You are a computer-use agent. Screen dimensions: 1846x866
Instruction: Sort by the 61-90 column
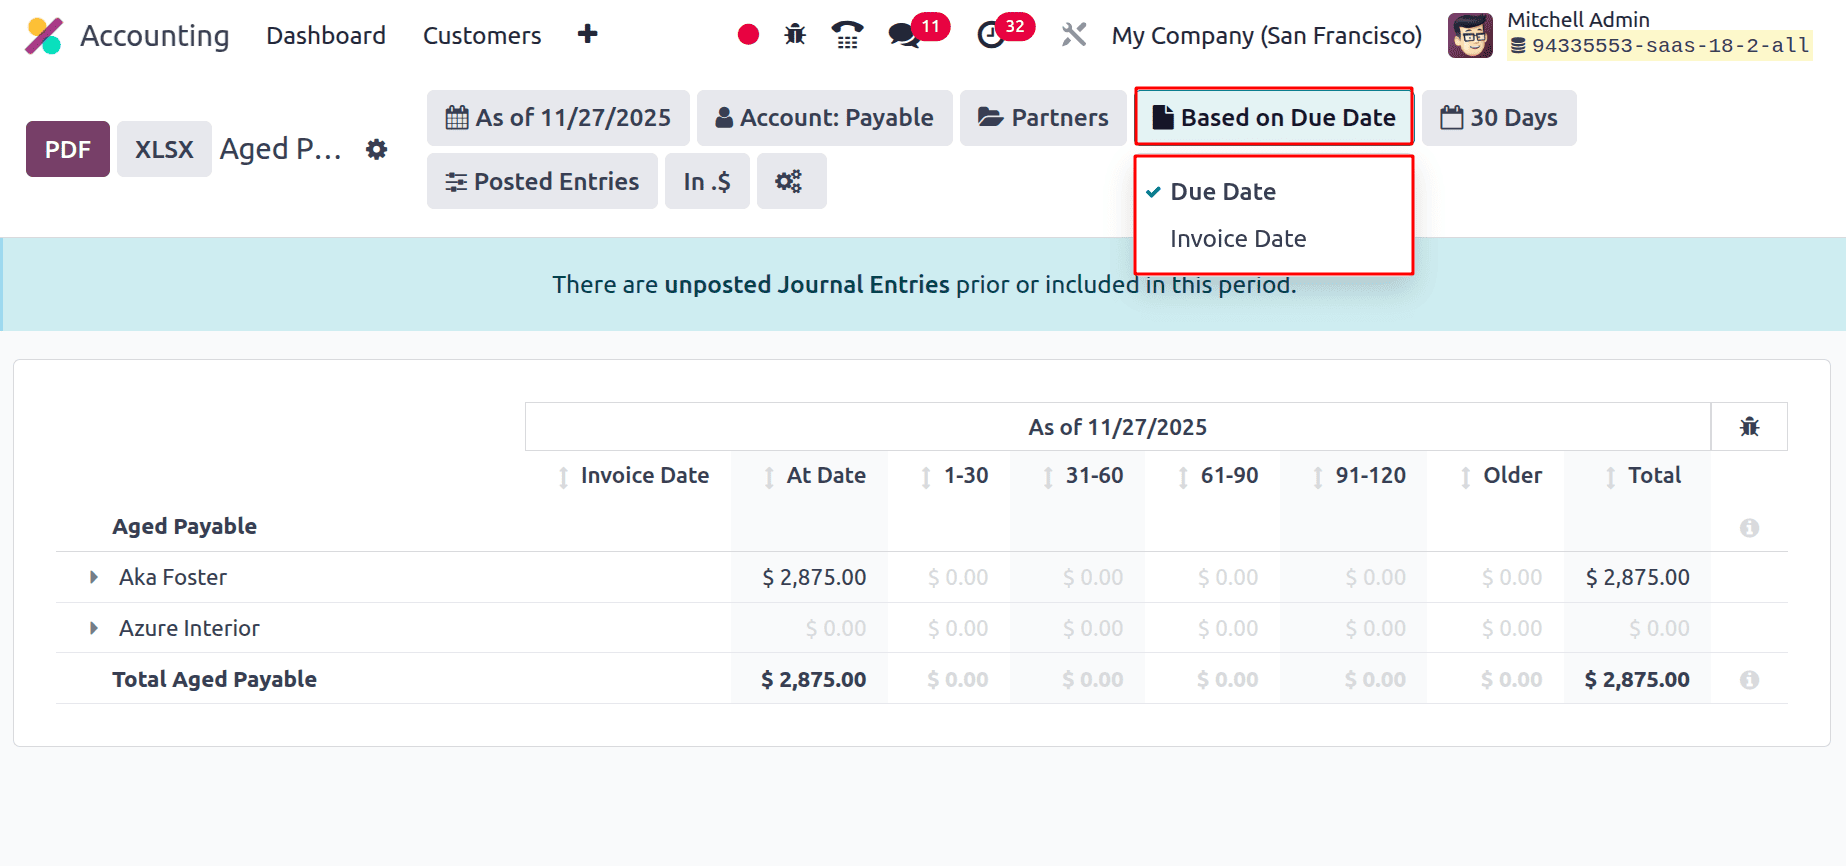point(1183,477)
